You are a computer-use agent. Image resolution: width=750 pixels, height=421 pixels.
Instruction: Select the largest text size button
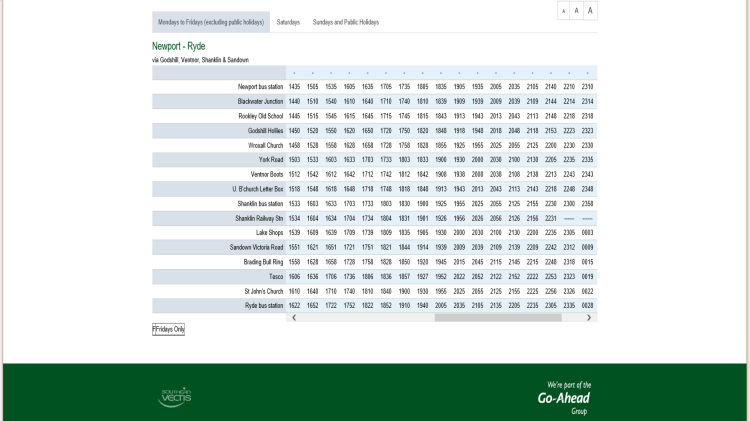590,11
